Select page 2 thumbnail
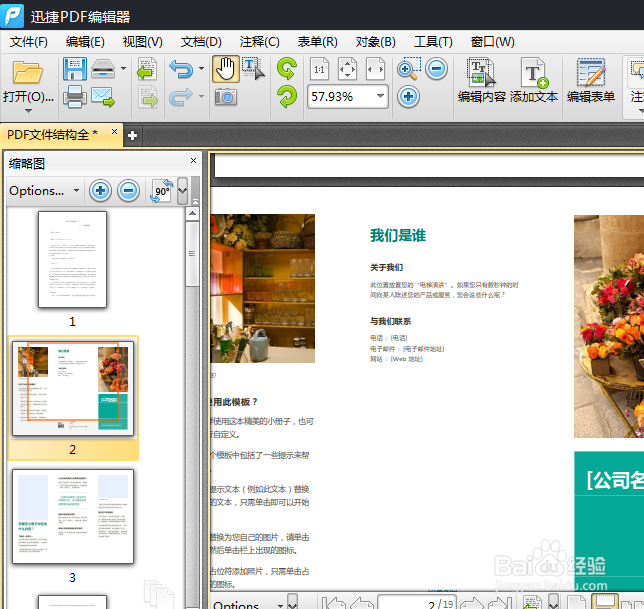This screenshot has width=644, height=609. (x=73, y=388)
